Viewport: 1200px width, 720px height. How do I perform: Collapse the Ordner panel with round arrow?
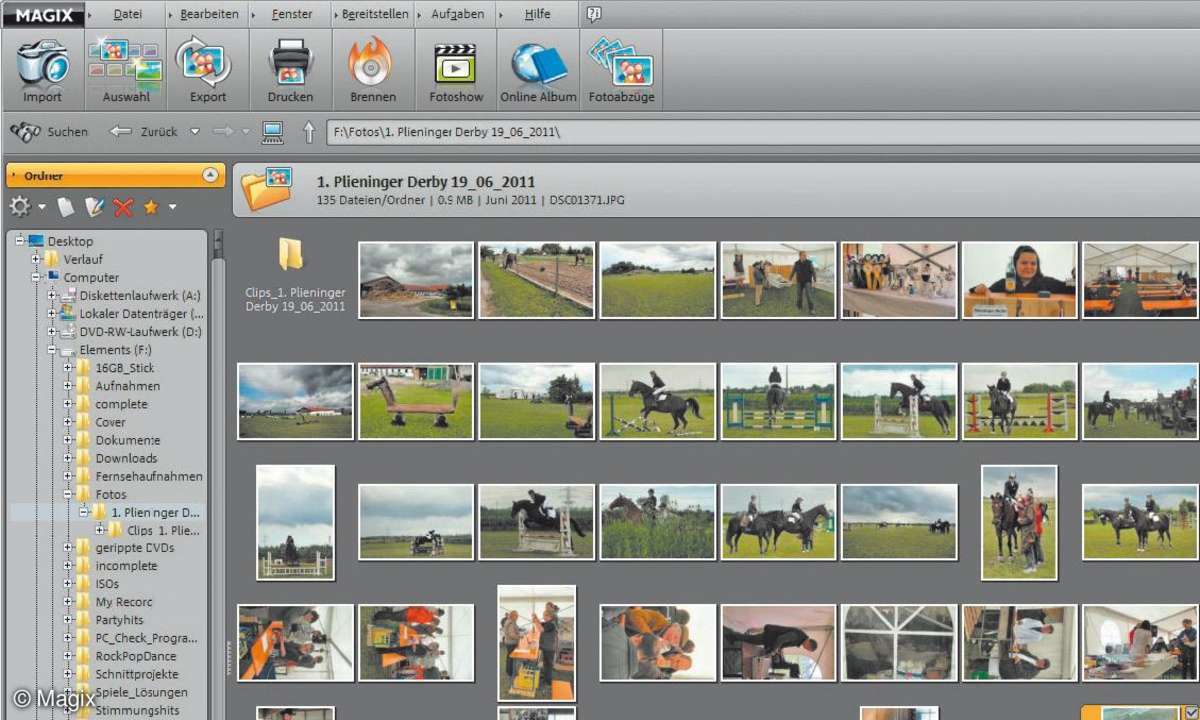coord(210,175)
